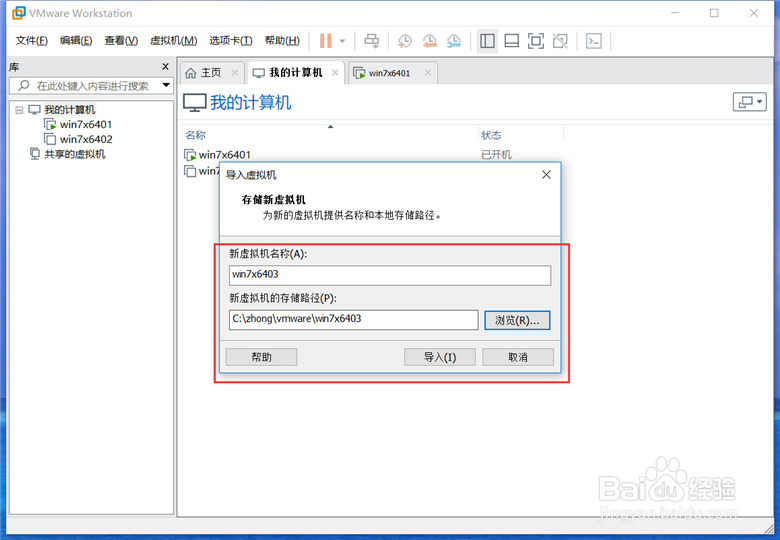Open the 编辑(E) menu

(76, 41)
